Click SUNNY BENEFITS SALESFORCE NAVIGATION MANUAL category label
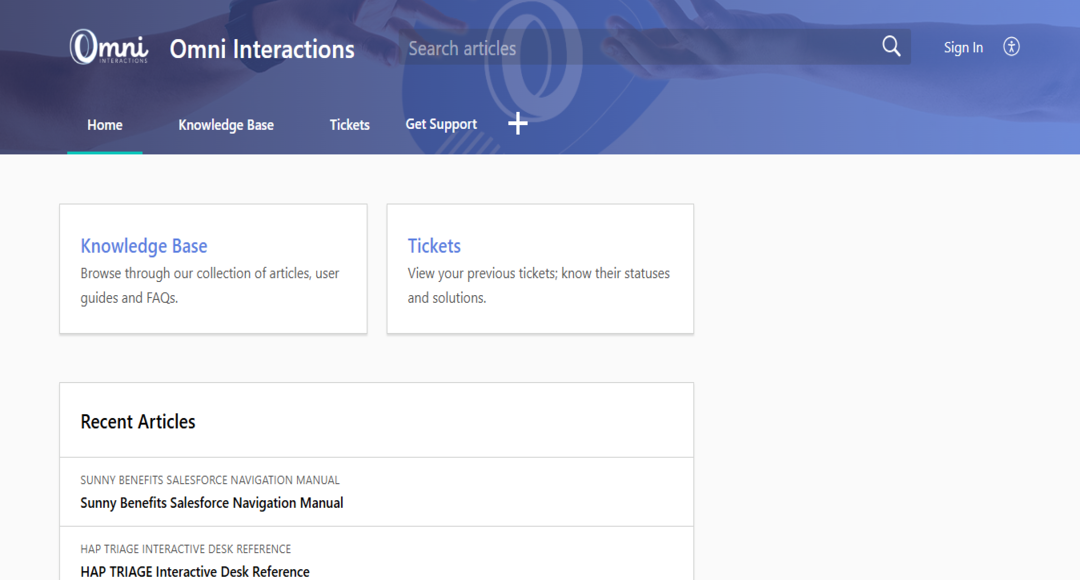 point(209,480)
